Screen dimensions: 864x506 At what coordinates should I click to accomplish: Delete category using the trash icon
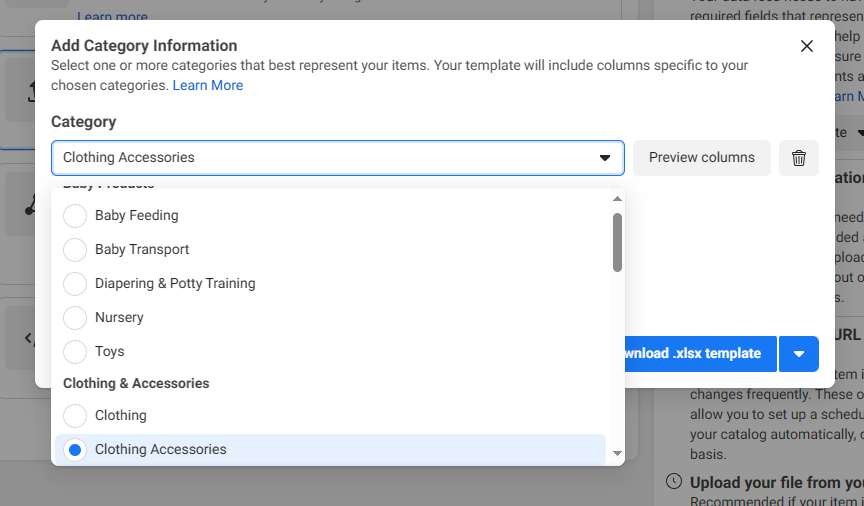[x=798, y=158]
